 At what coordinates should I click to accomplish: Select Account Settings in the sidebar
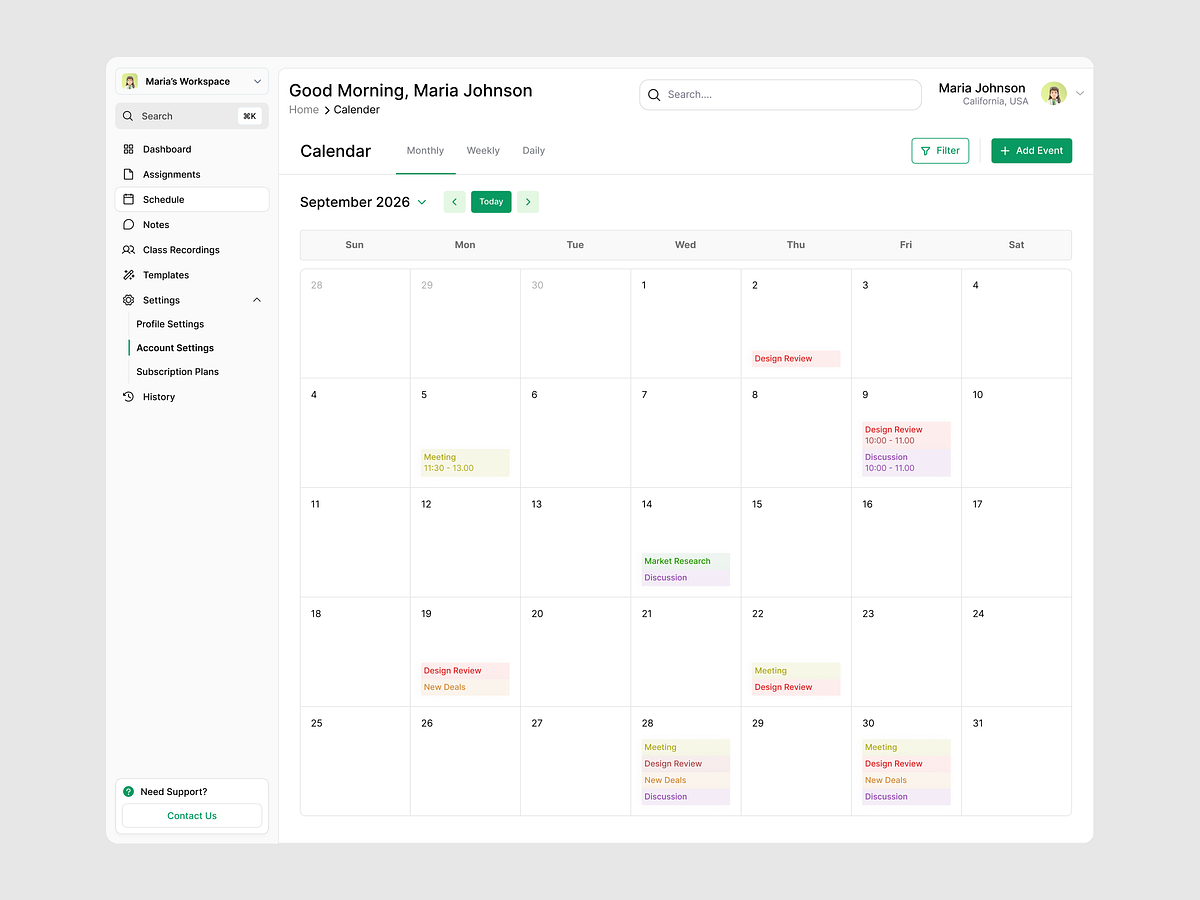[175, 347]
